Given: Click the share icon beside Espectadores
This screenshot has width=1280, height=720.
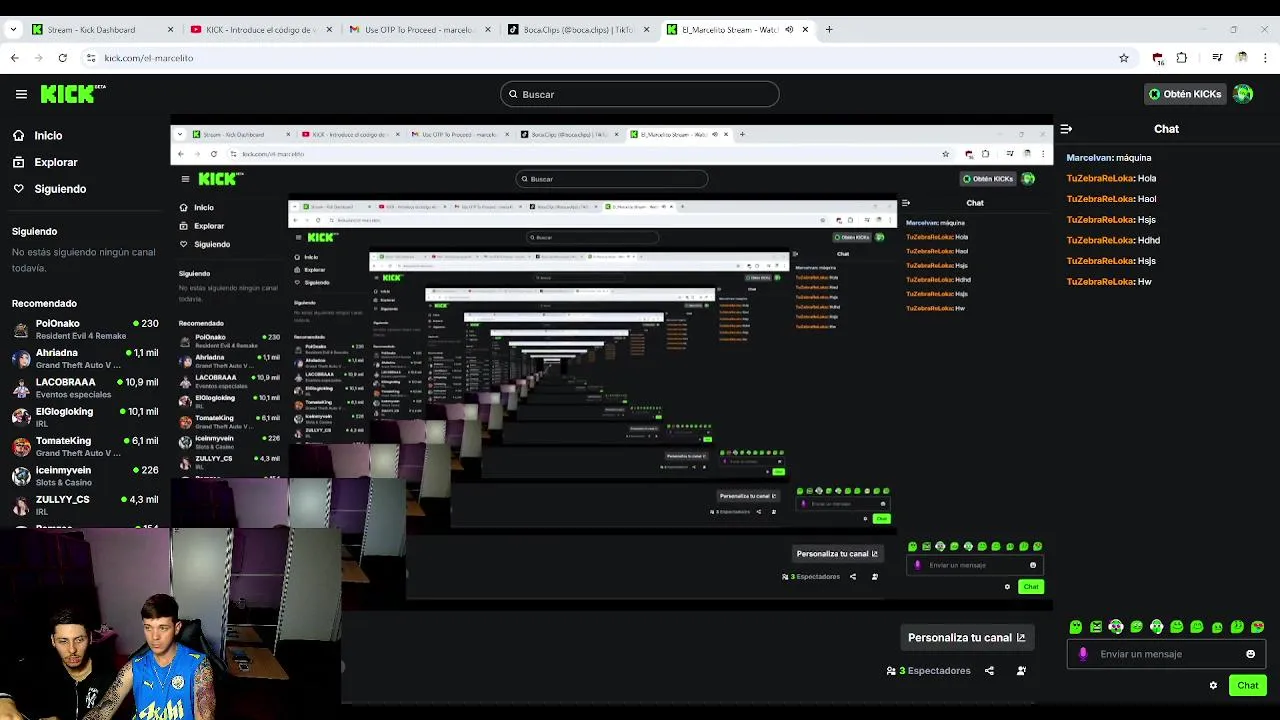Looking at the screenshot, I should click(989, 671).
